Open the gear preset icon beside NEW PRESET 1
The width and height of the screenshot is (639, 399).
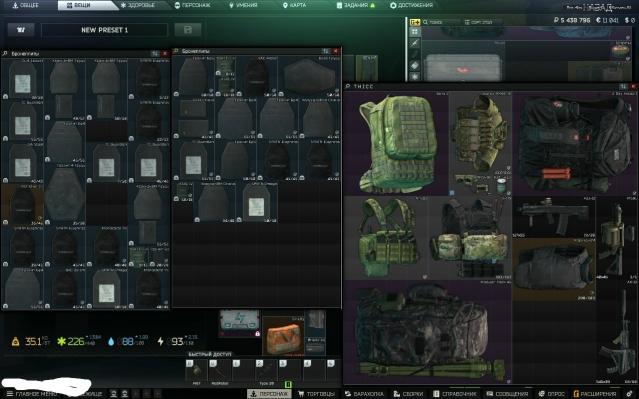[x=21, y=30]
